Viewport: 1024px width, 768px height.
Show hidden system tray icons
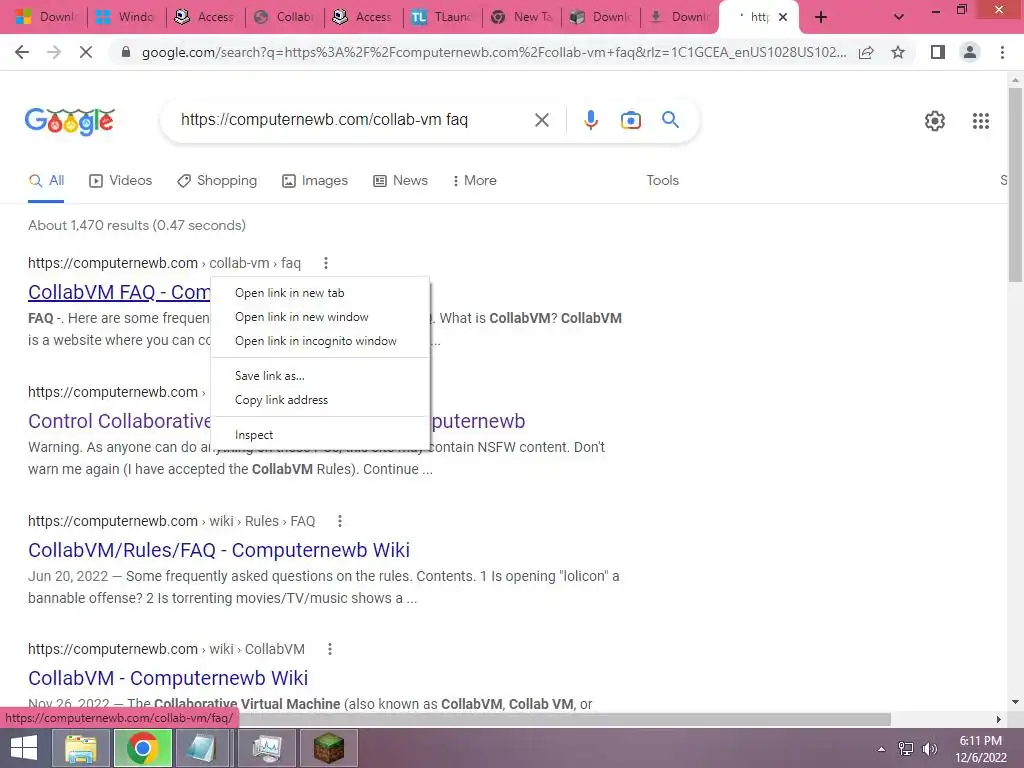(881, 749)
